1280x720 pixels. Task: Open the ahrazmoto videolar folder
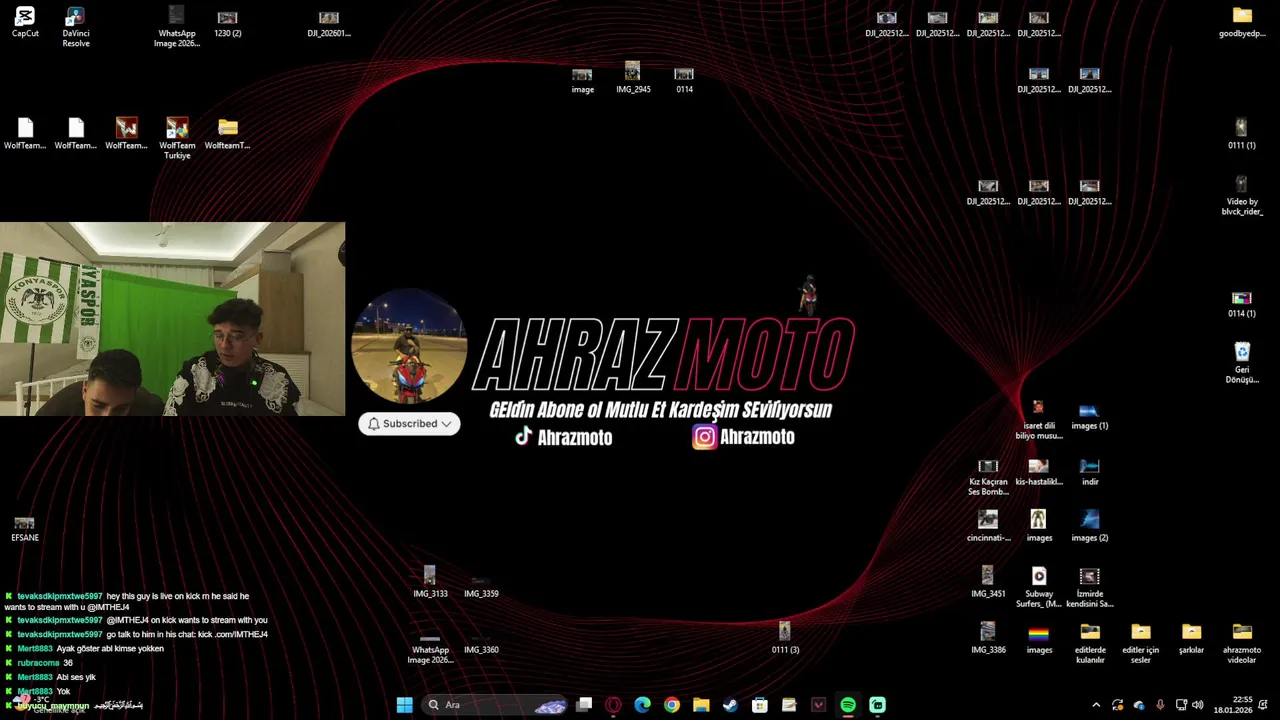point(1242,644)
